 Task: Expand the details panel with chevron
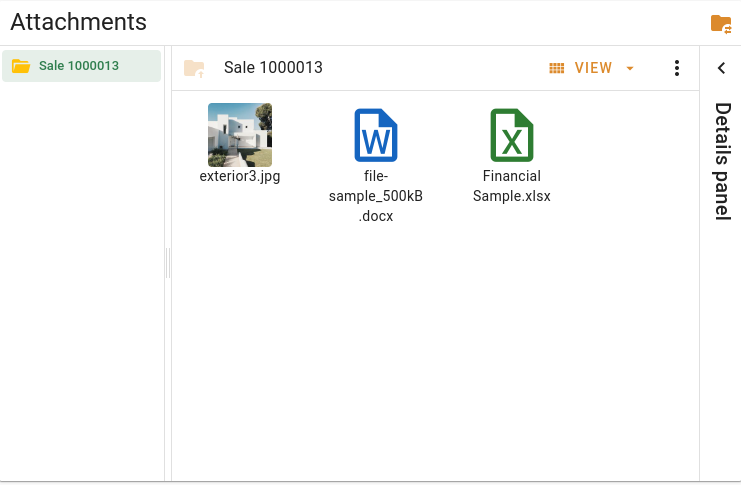pyautogui.click(x=721, y=68)
